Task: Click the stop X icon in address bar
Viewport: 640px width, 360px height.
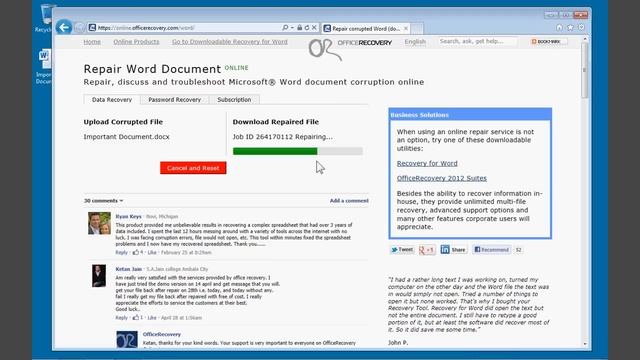Action: click(314, 28)
